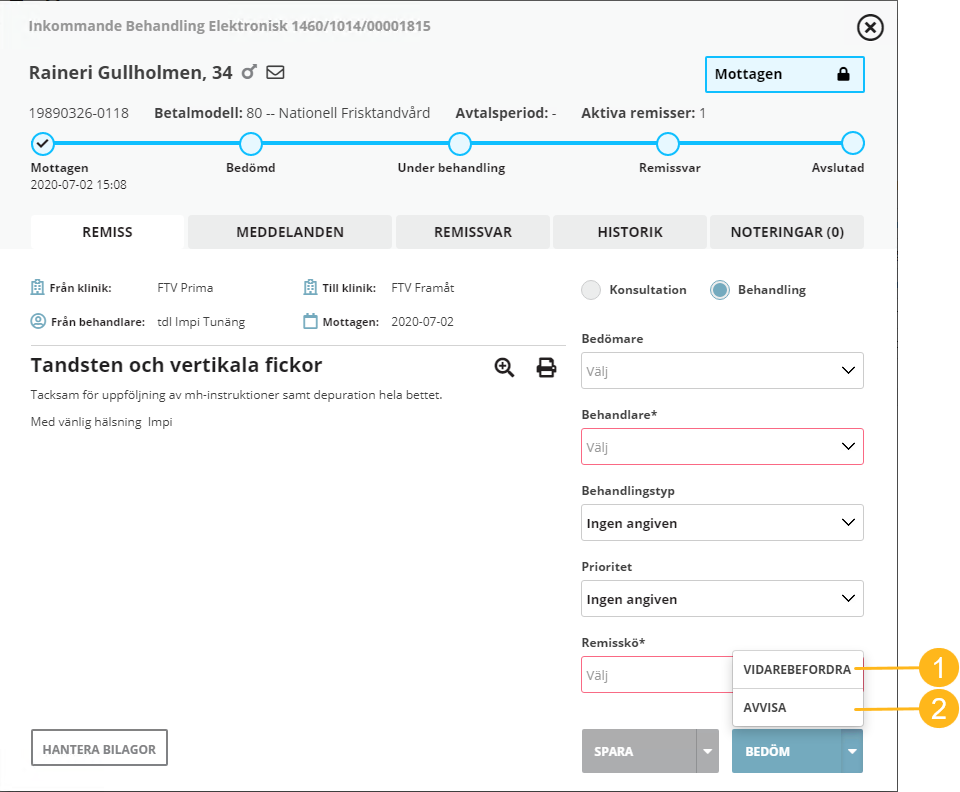Click the Mottagen checkmark status step
This screenshot has width=960, height=792.
click(x=42, y=144)
